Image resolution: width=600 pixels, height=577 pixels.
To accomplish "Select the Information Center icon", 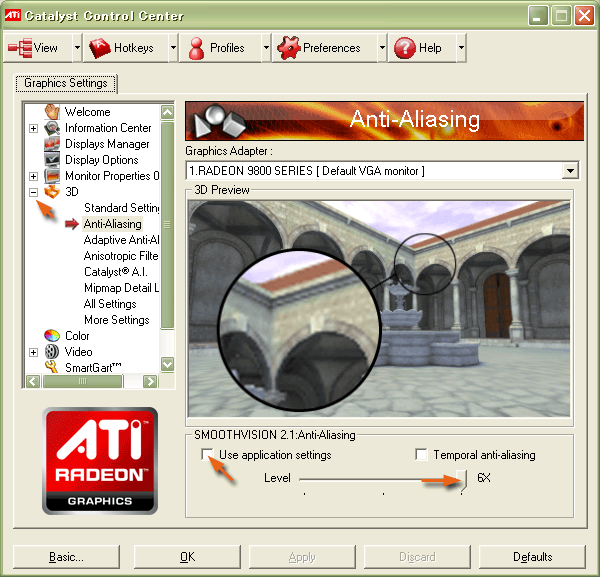I will [x=52, y=128].
